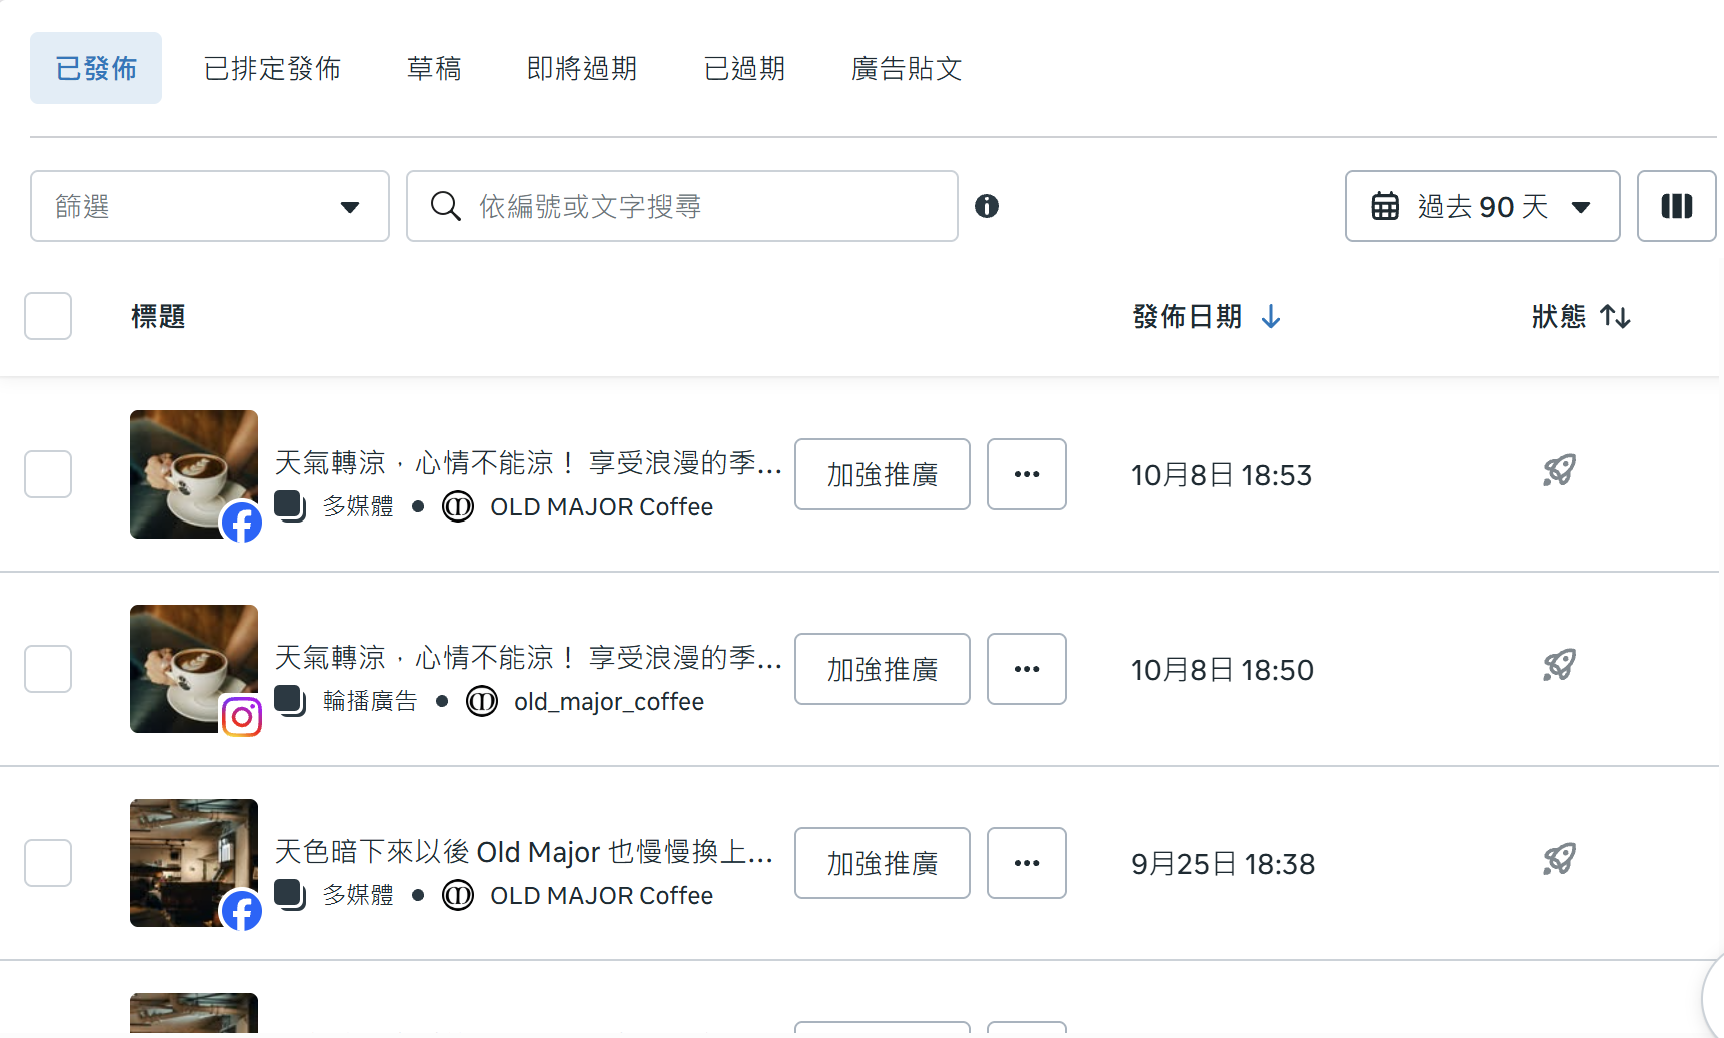This screenshot has width=1724, height=1038.
Task: Open more options for 10月8日 18:53 post
Action: (x=1027, y=474)
